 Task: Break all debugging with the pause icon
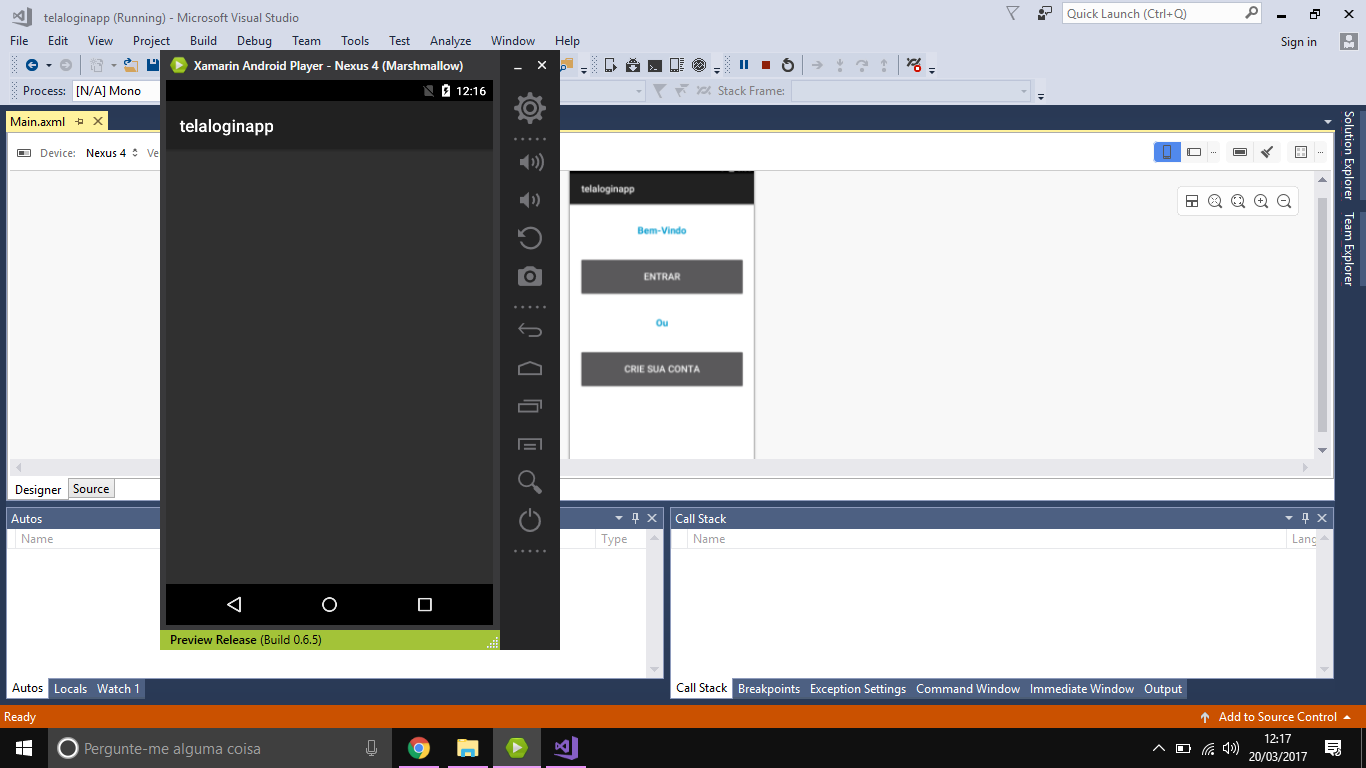click(x=744, y=65)
